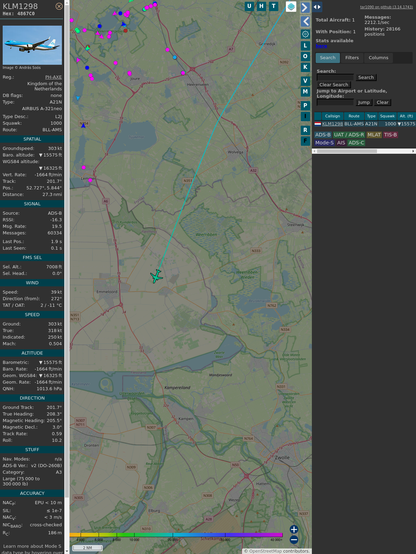The height and width of the screenshot is (554, 416).
Task: Center map with the crosshair button
Action: point(305,34)
